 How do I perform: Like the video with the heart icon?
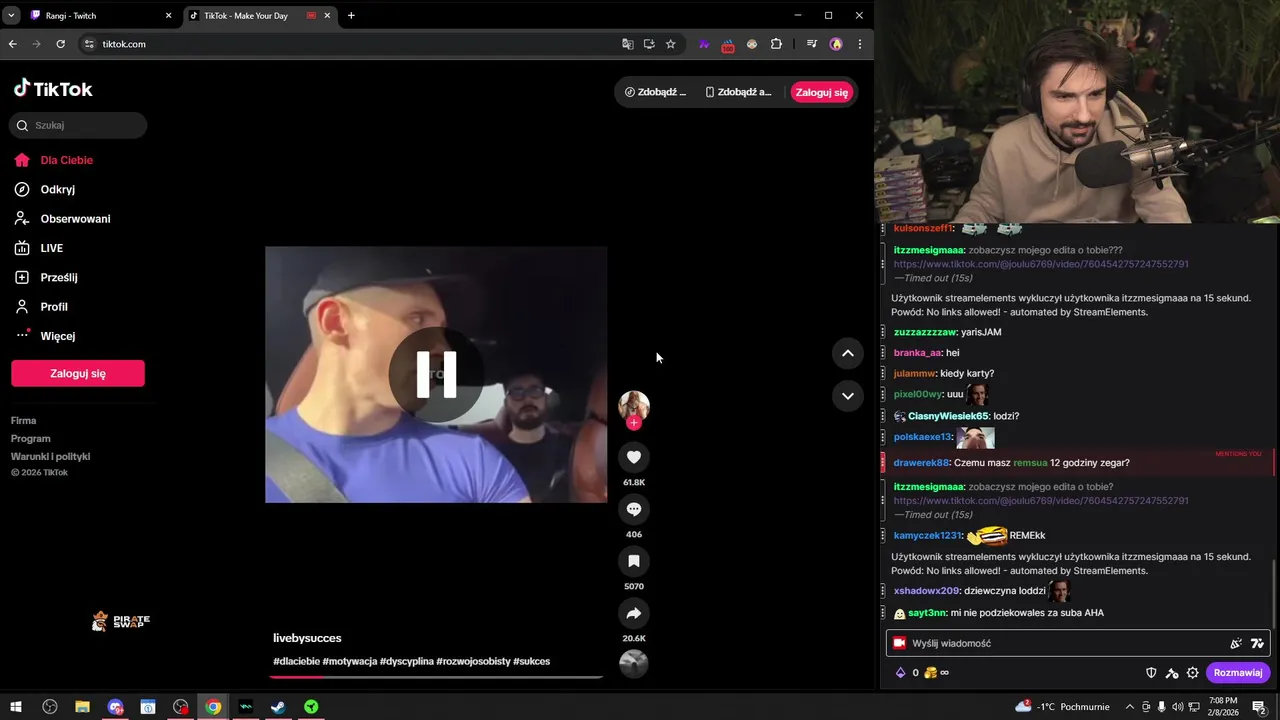point(634,457)
